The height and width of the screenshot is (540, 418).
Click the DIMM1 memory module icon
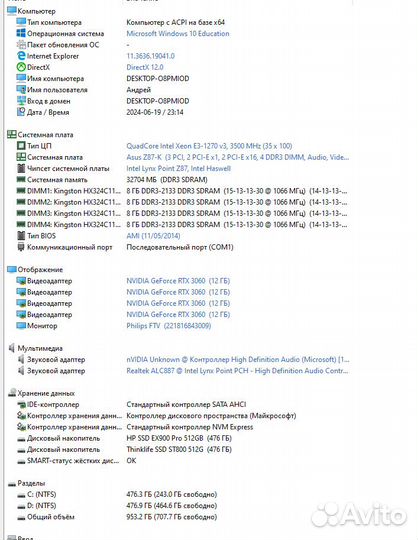tap(21, 190)
